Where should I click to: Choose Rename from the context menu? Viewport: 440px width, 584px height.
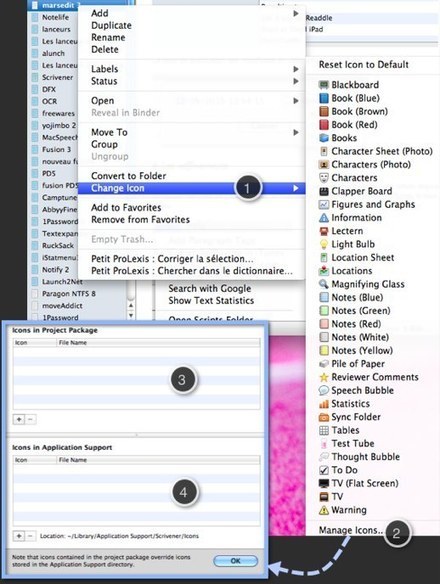[108, 38]
